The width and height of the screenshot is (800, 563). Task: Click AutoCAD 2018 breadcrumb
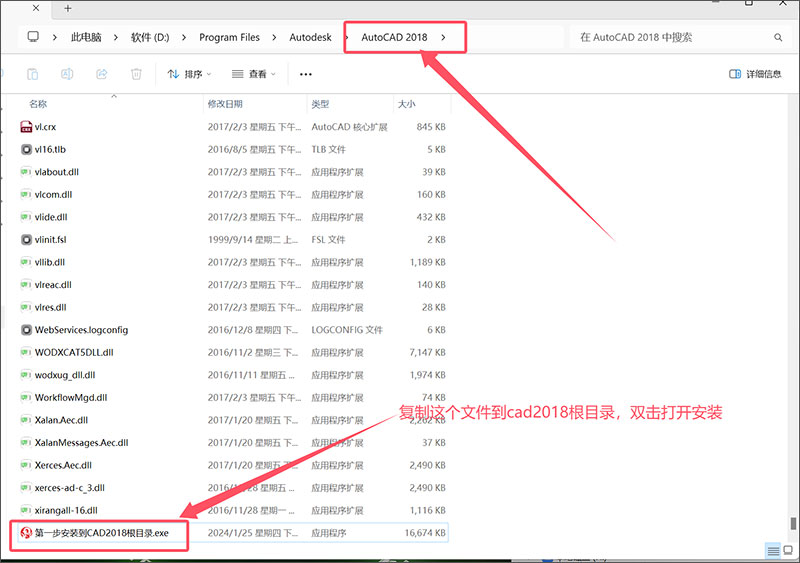coord(394,37)
